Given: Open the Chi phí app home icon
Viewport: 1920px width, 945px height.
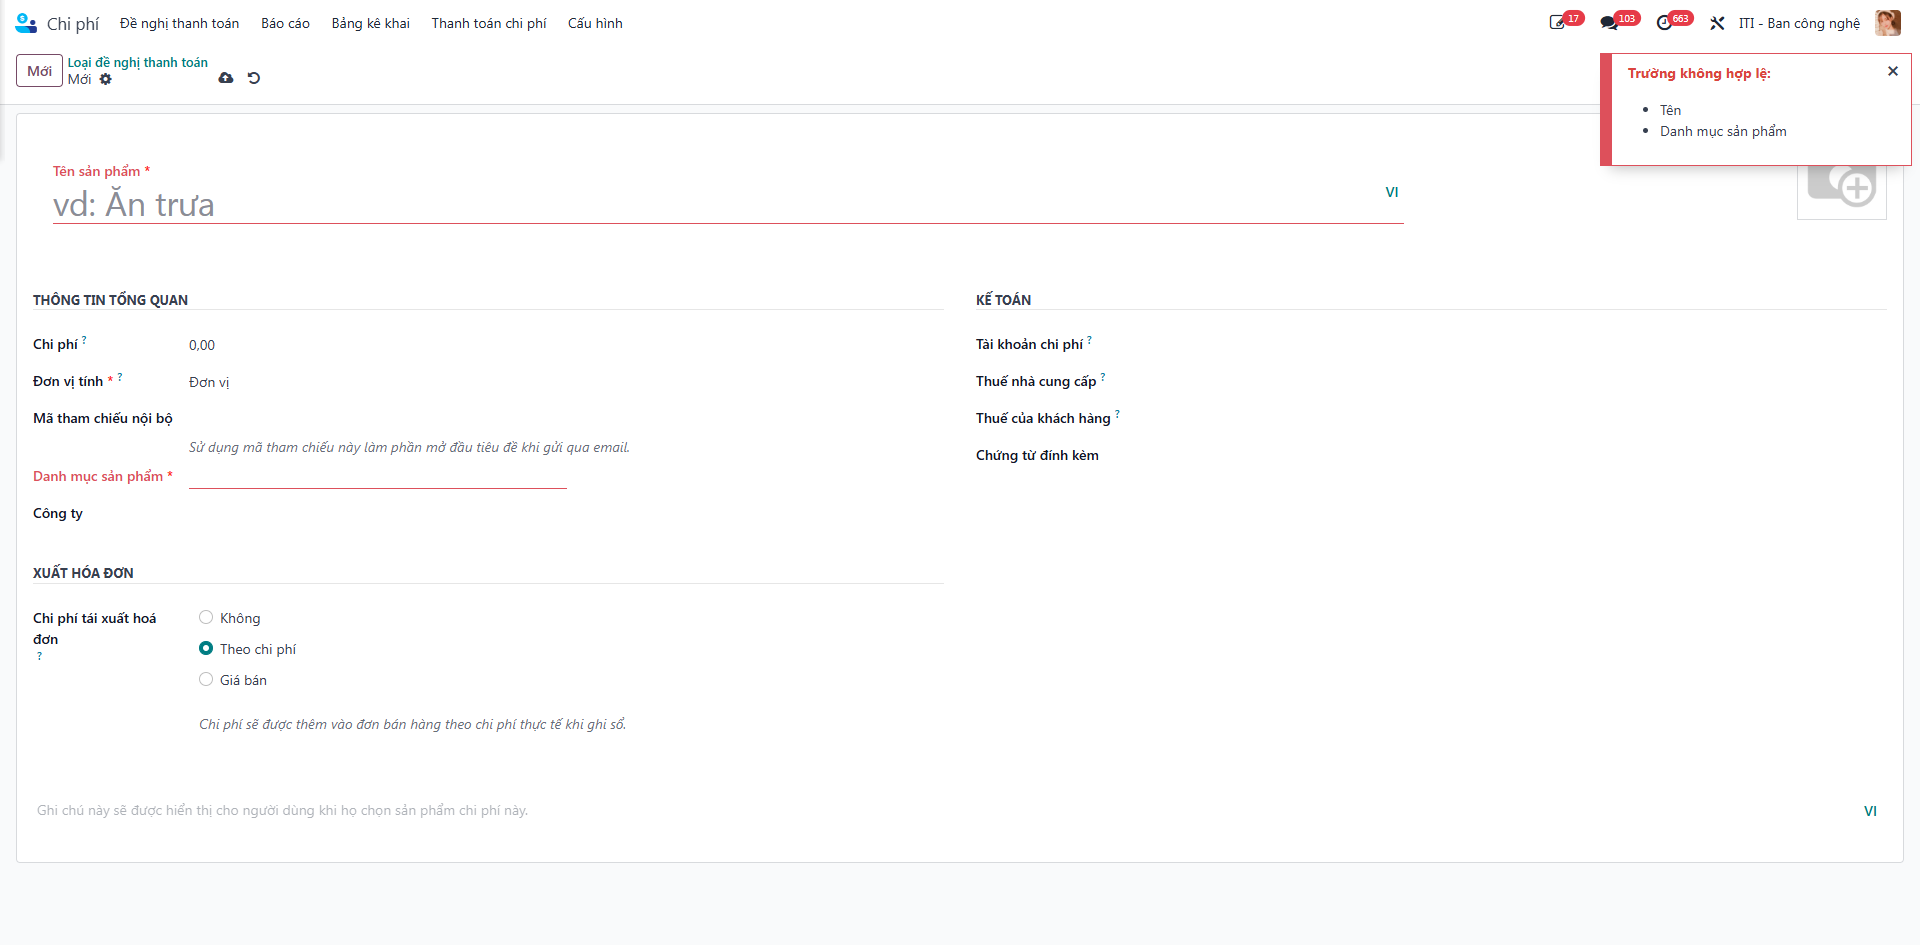Looking at the screenshot, I should (26, 23).
